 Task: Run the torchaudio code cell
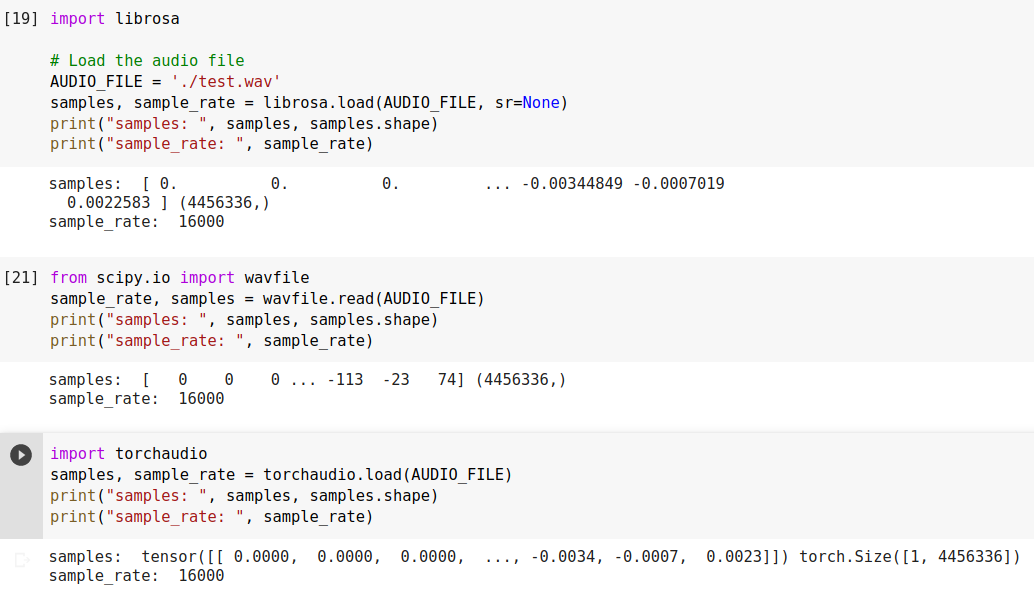point(20,455)
